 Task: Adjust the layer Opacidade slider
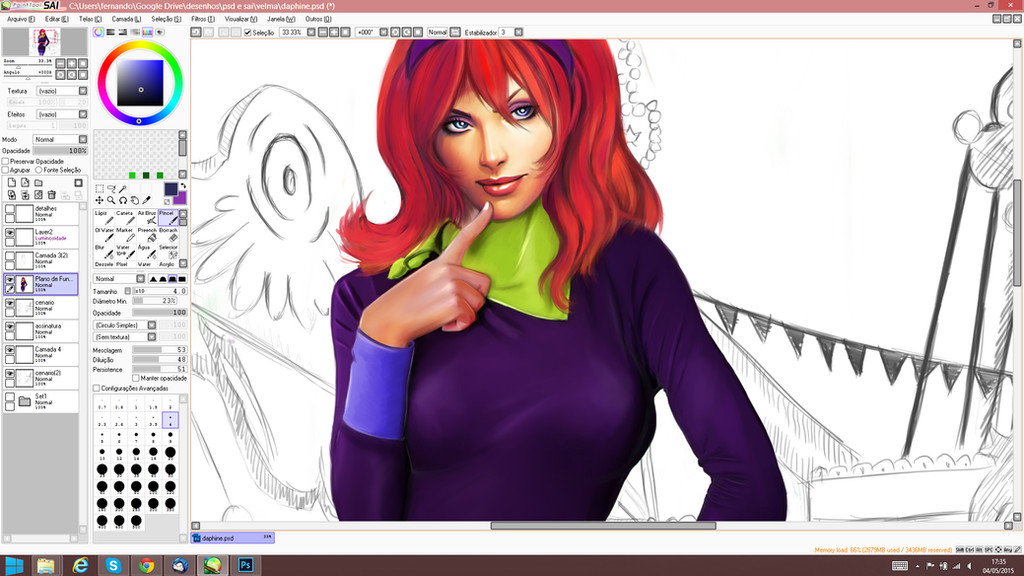(59, 150)
